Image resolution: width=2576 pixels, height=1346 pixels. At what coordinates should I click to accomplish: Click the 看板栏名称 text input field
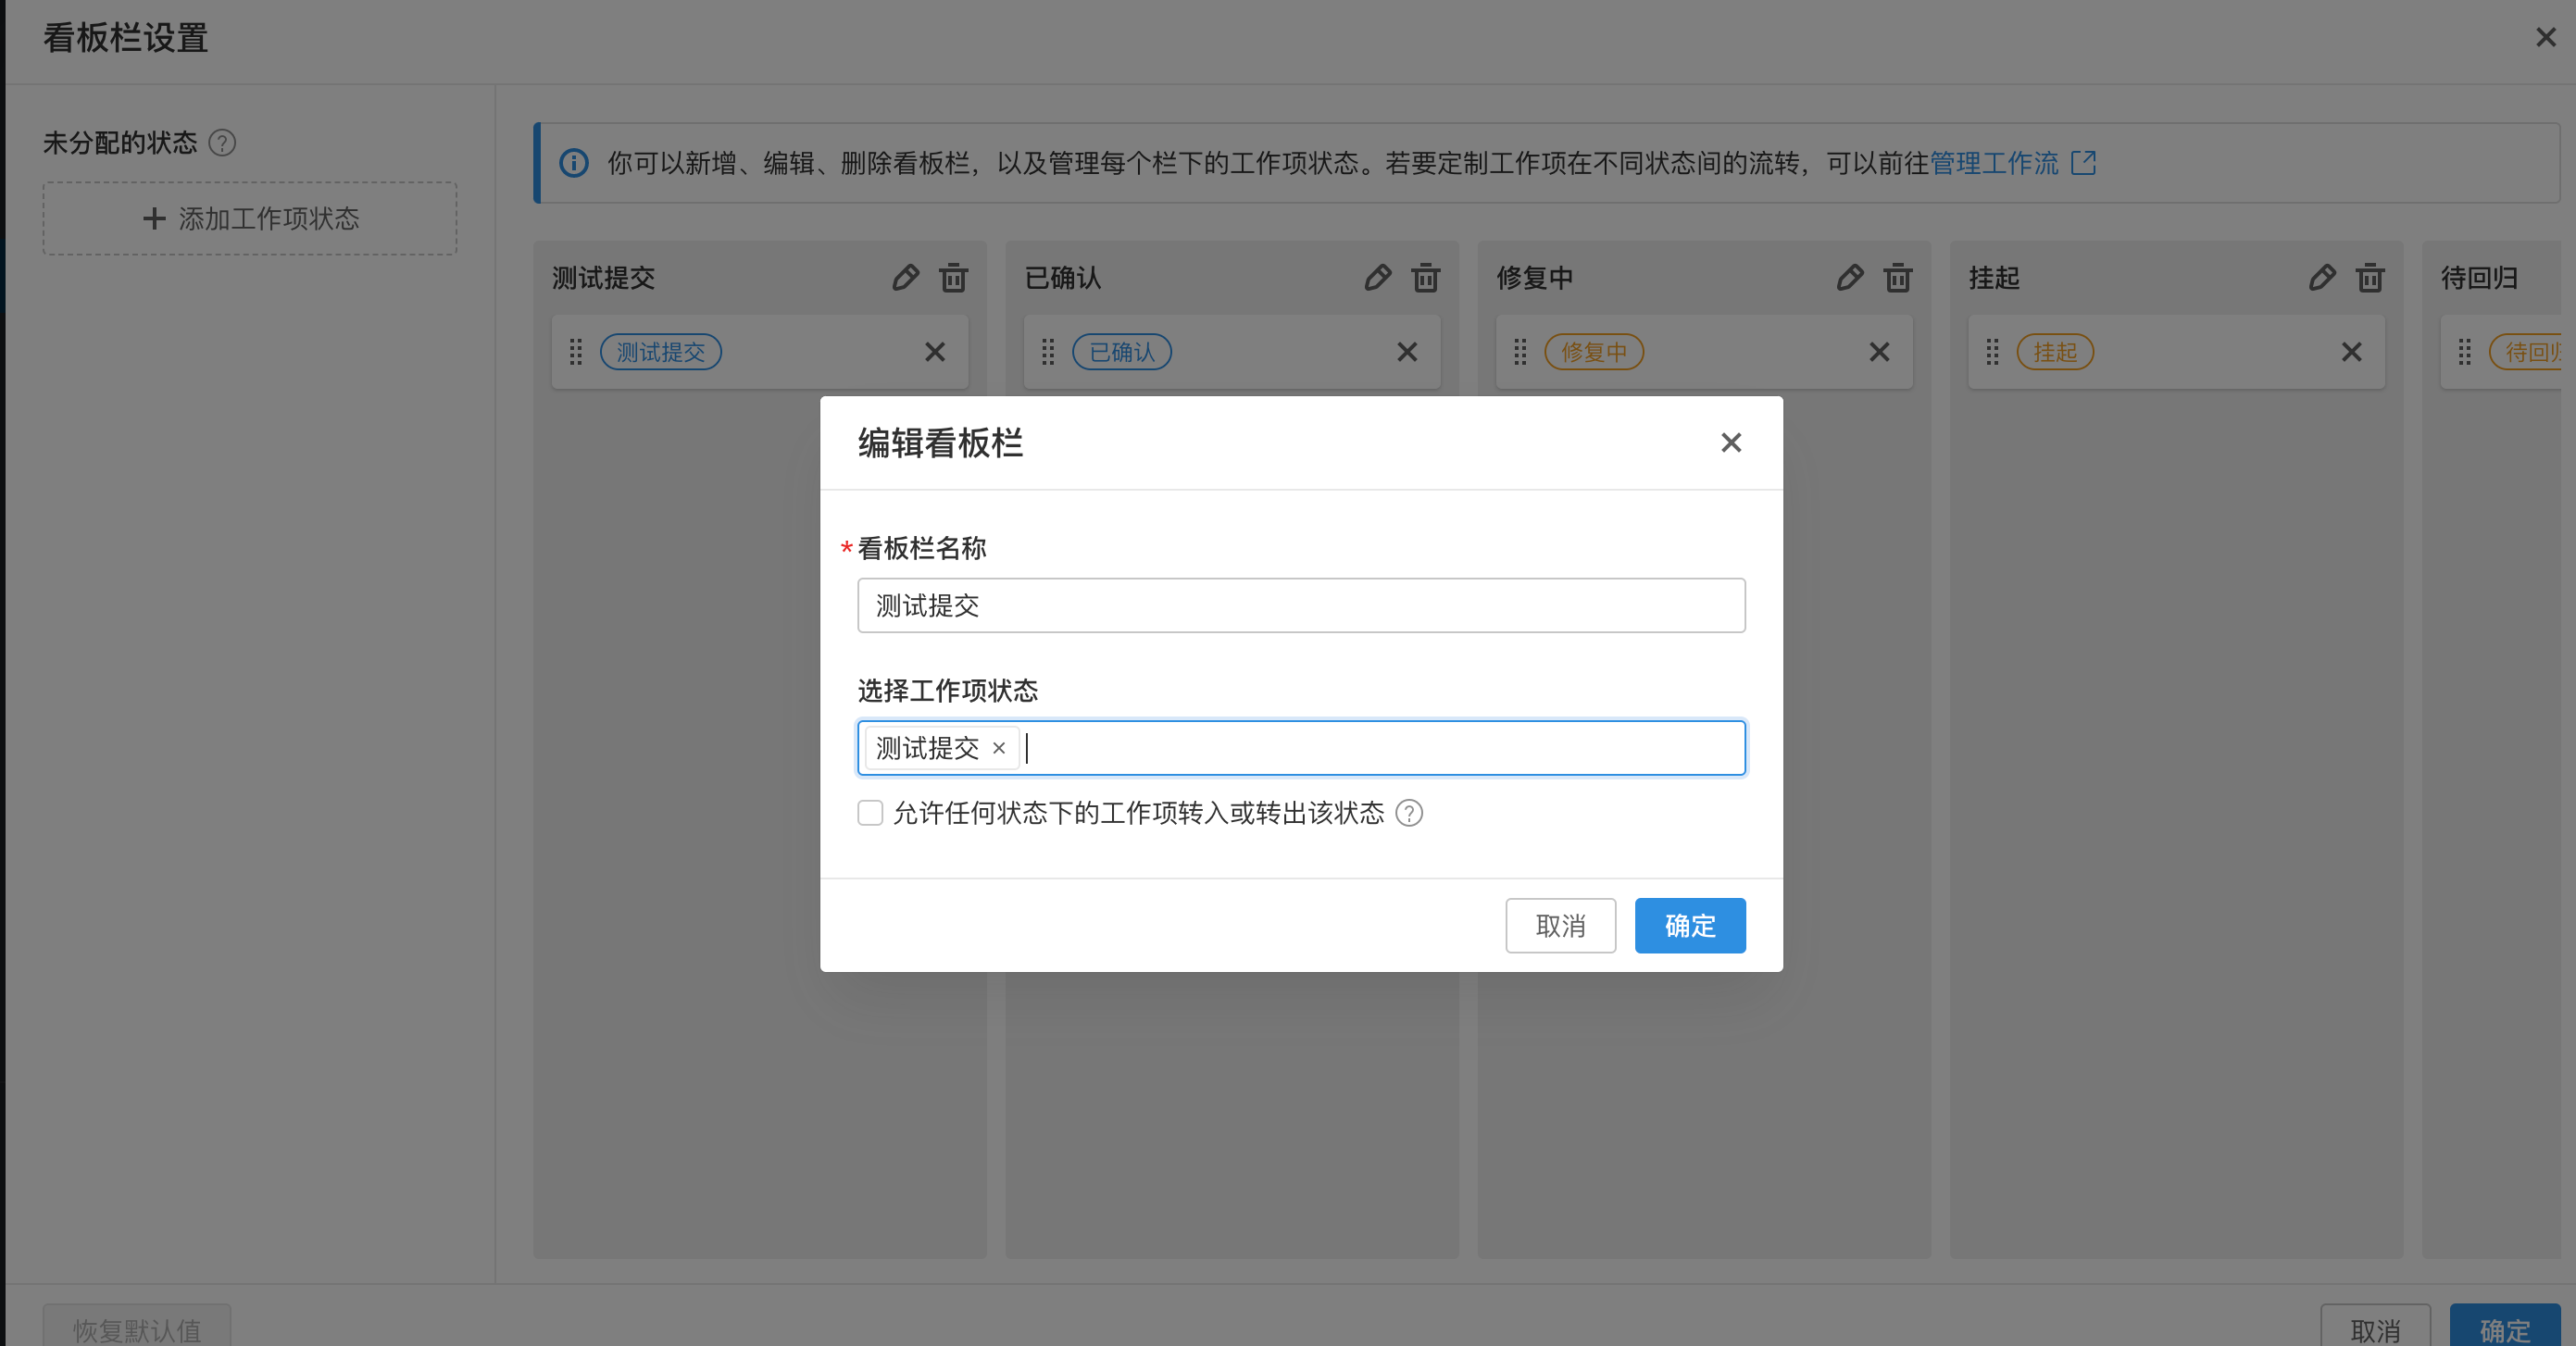pyautogui.click(x=1300, y=605)
